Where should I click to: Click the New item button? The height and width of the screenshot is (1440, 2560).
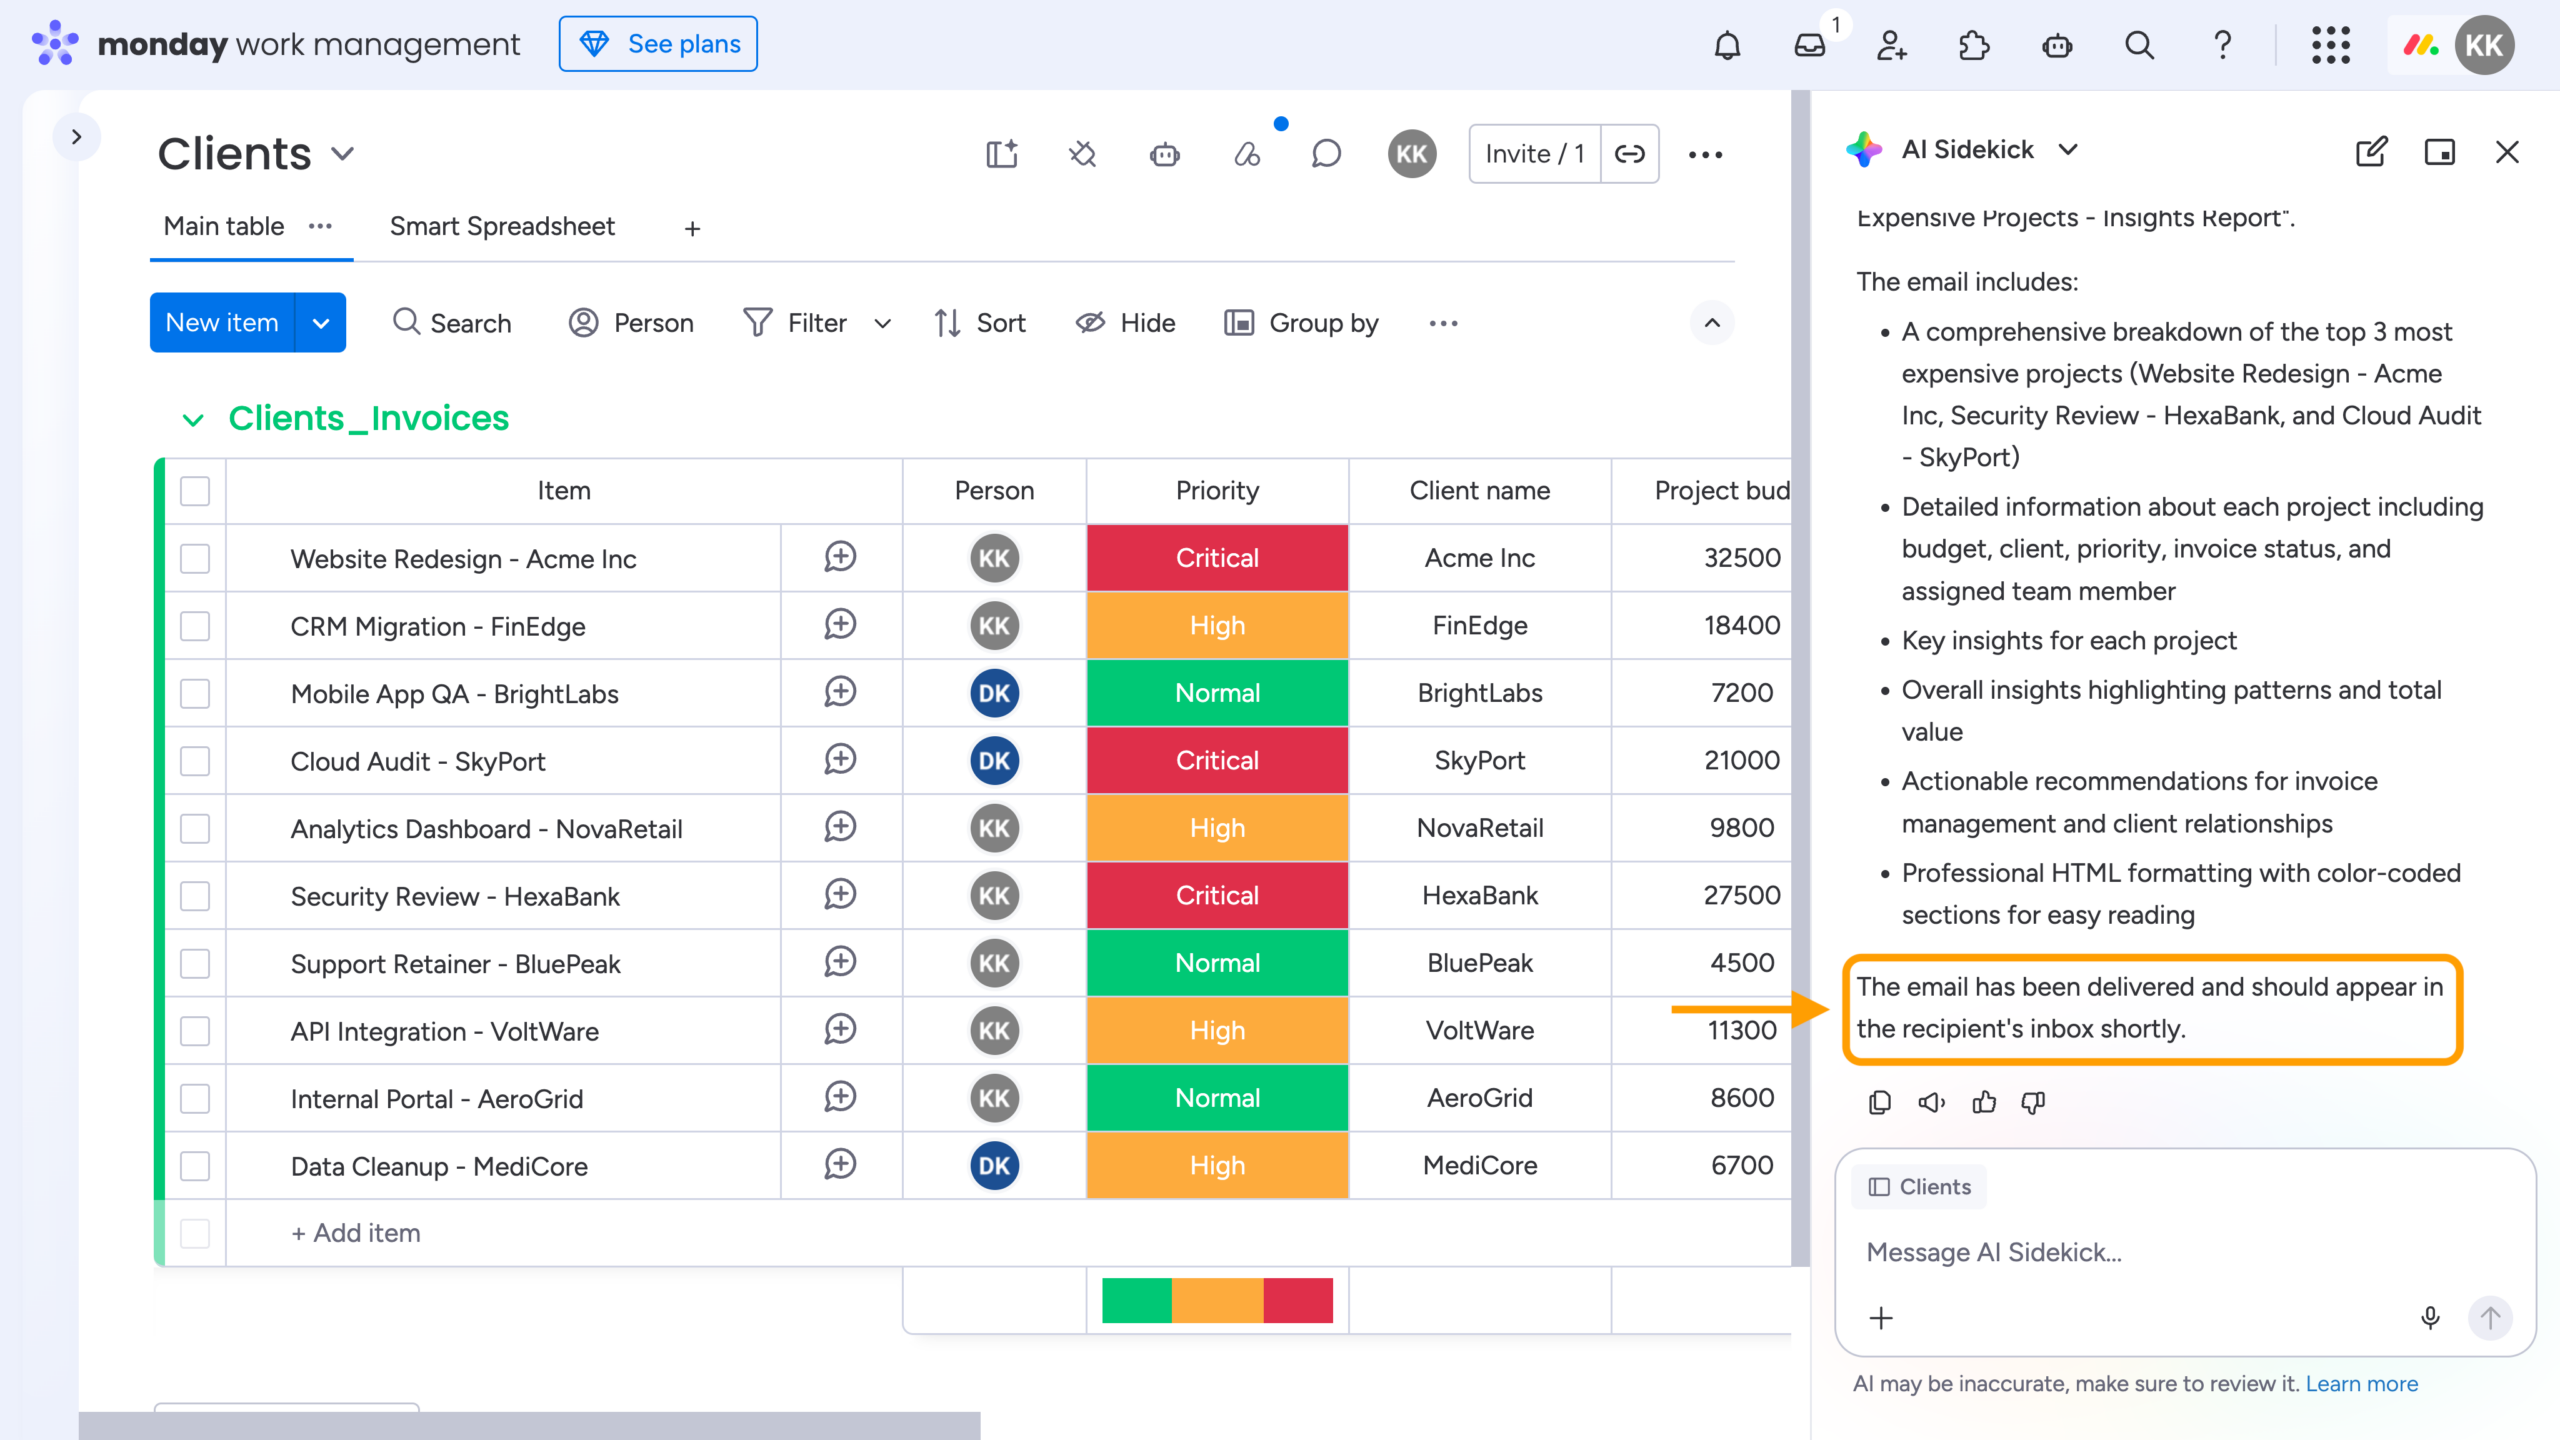pos(222,323)
